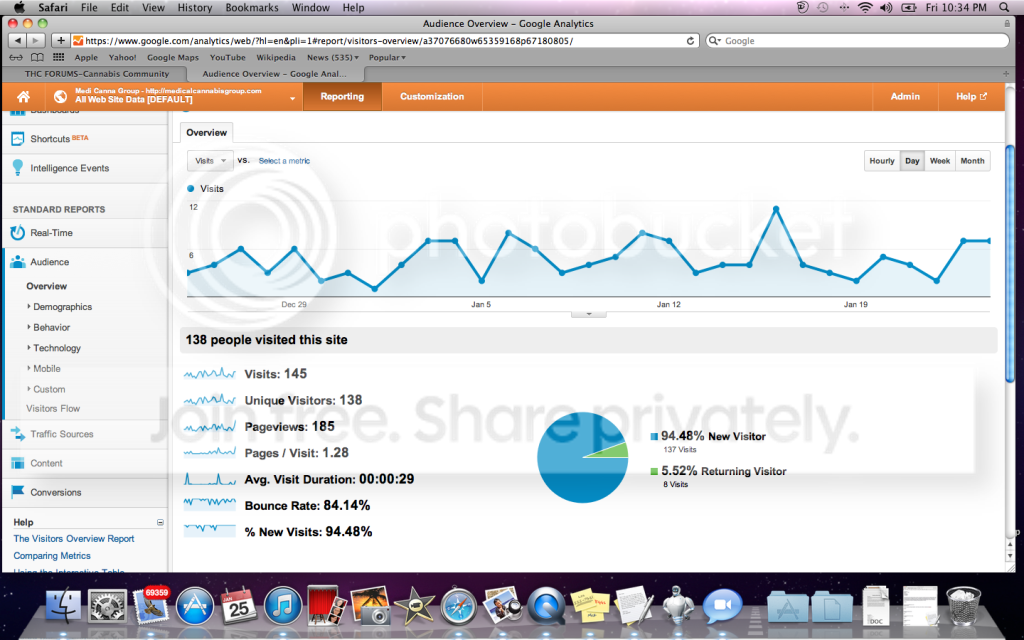
Task: Open The Visitors Overview Report help link
Action: [74, 539]
